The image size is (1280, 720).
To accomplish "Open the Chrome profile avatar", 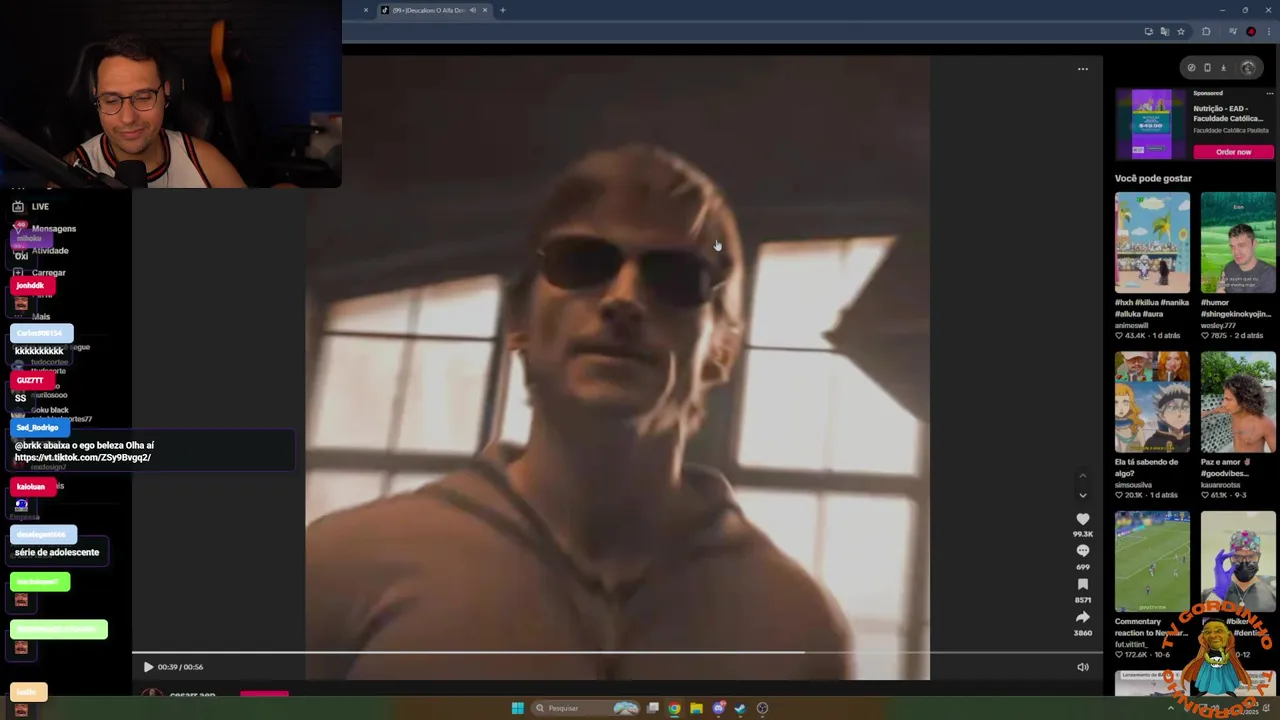I will 1251,32.
